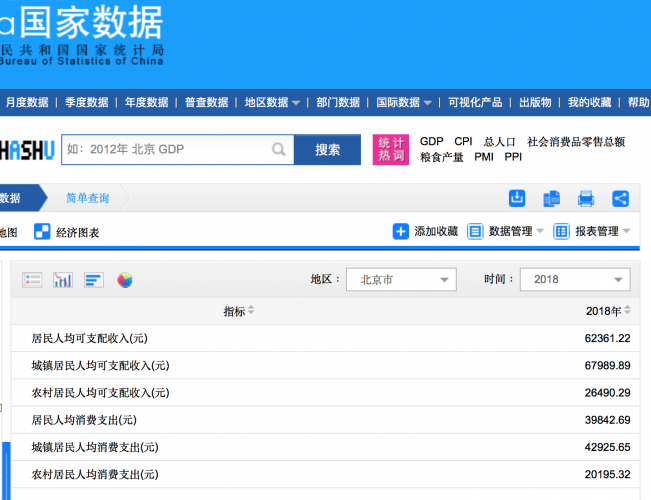Open the 地区 dropdown showing 北京市
Viewport: 651px width, 500px height.
[x=401, y=280]
